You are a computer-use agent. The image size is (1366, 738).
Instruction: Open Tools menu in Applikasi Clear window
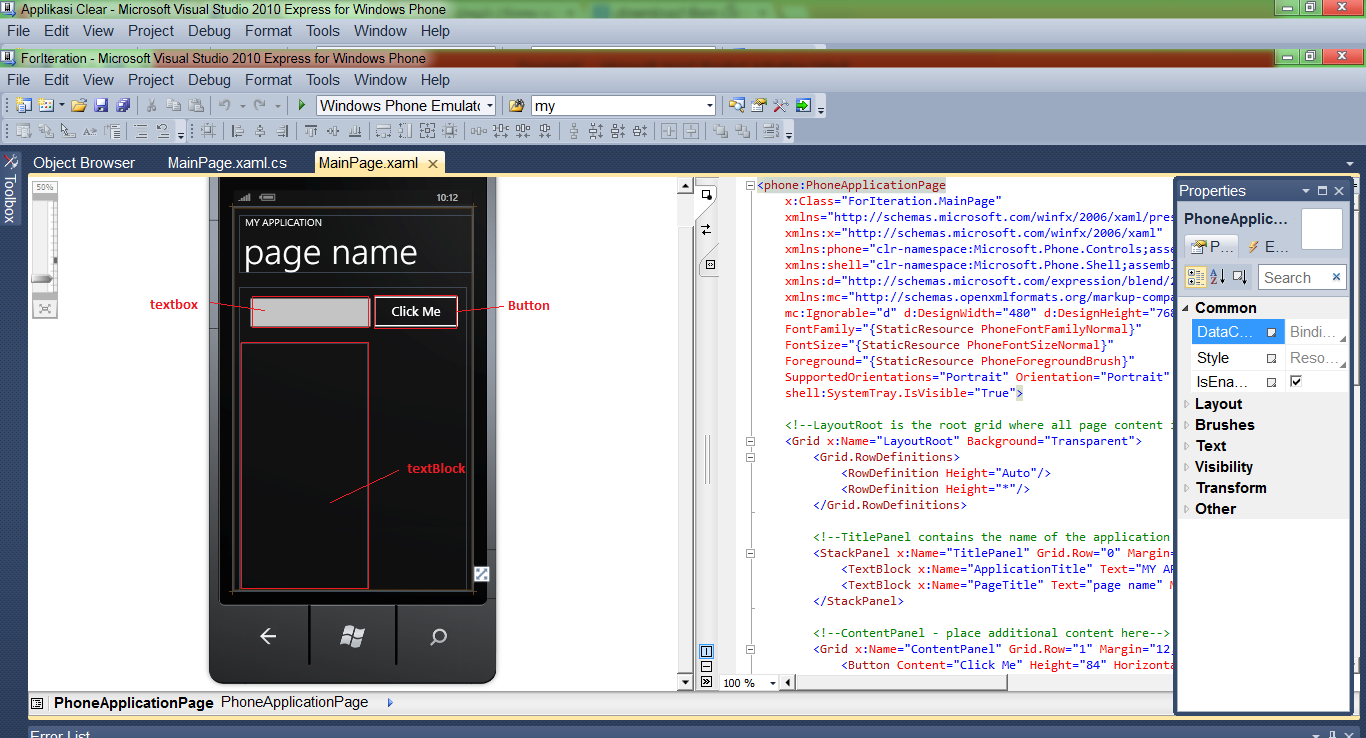coord(323,31)
